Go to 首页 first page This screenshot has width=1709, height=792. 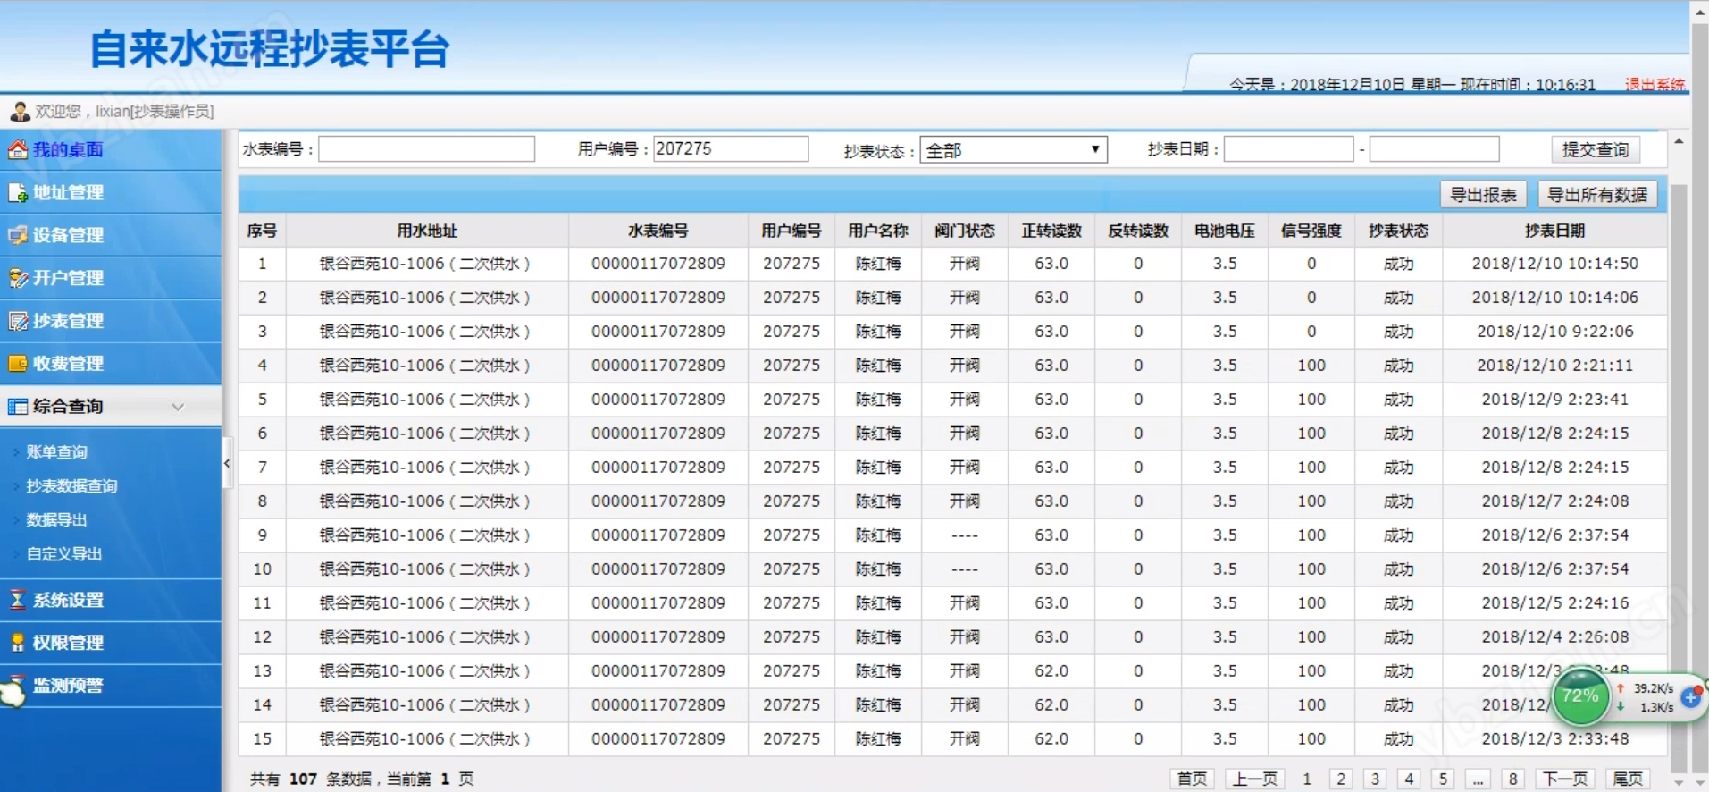1191,779
